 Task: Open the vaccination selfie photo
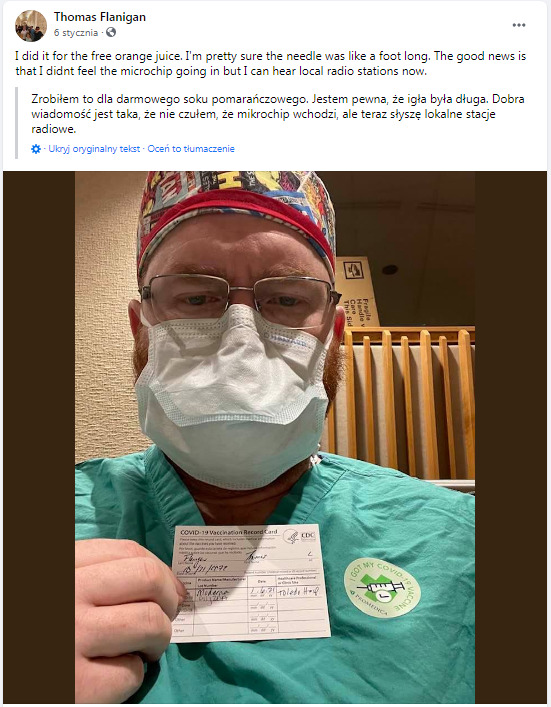pyautogui.click(x=275, y=437)
